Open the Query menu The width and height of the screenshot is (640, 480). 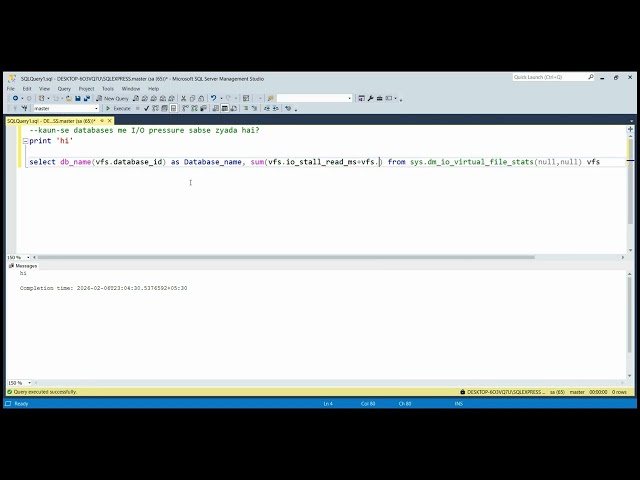point(64,89)
